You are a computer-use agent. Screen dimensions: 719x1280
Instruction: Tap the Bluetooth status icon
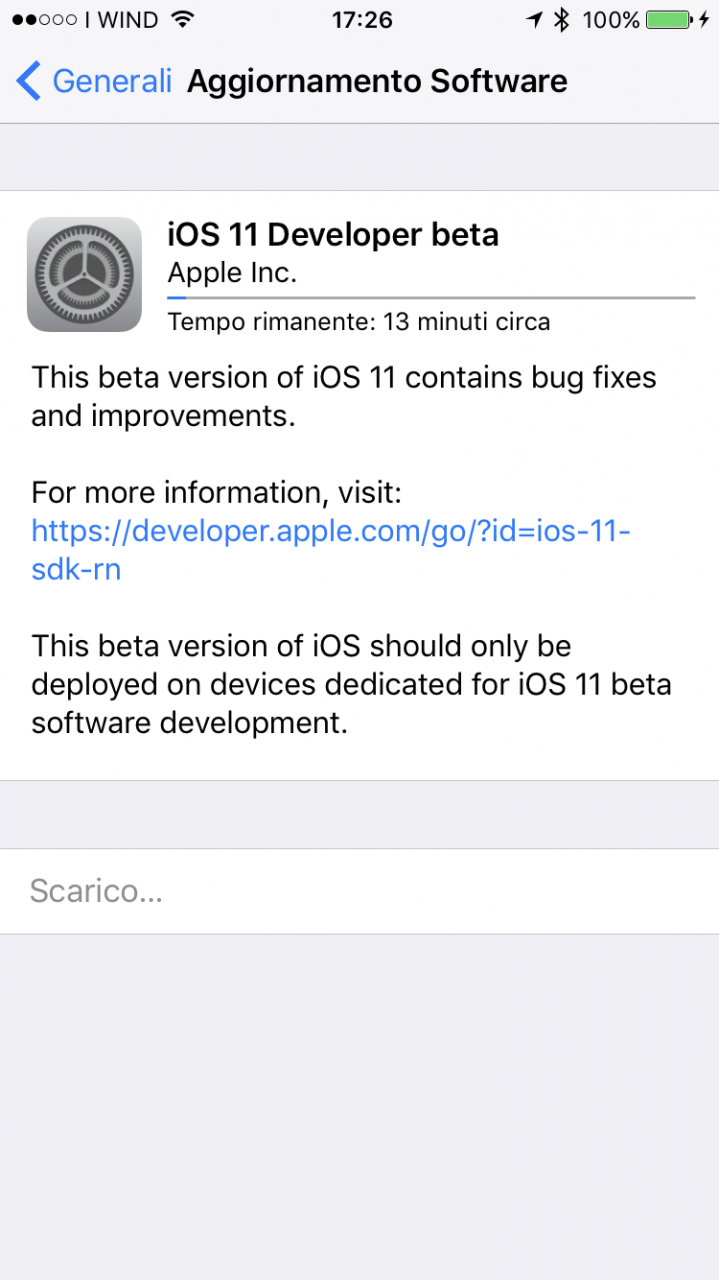(x=562, y=19)
